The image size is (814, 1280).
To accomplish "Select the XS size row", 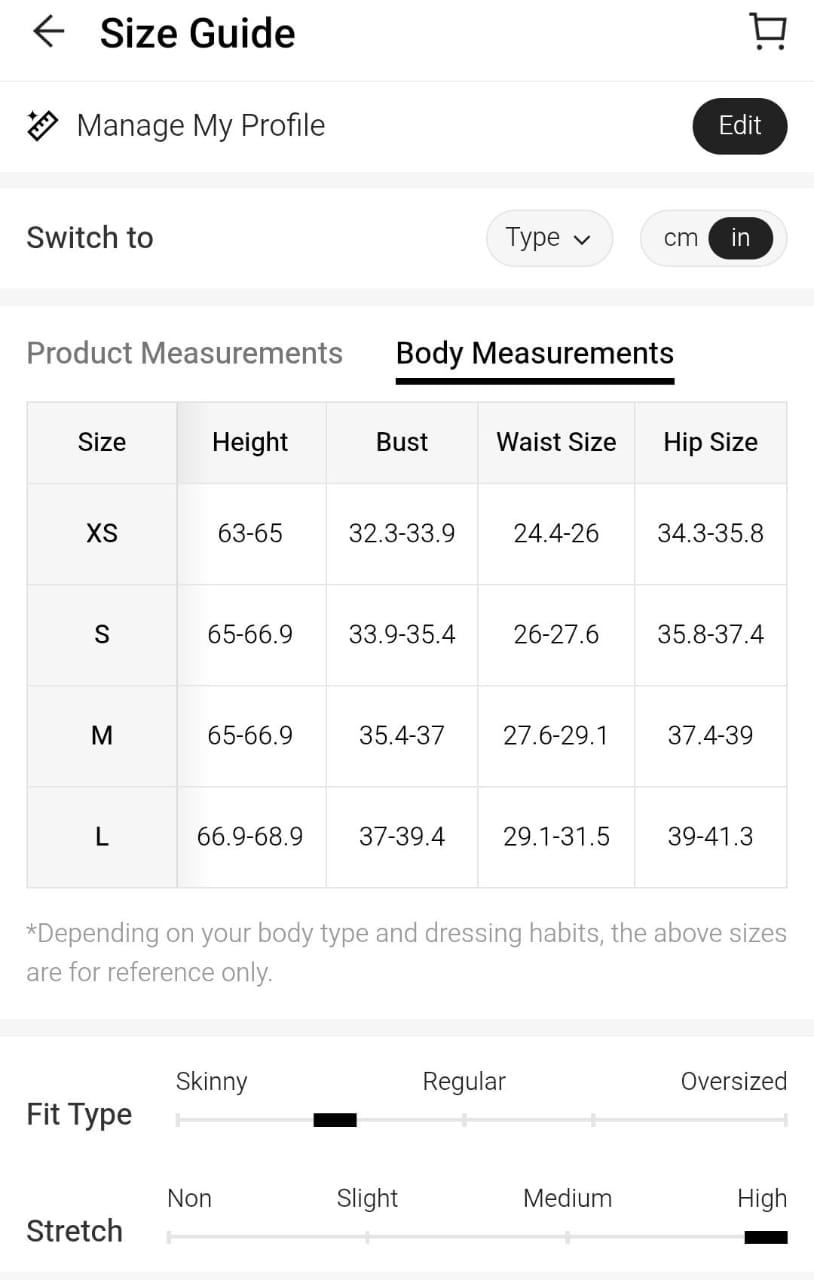I will coord(102,534).
